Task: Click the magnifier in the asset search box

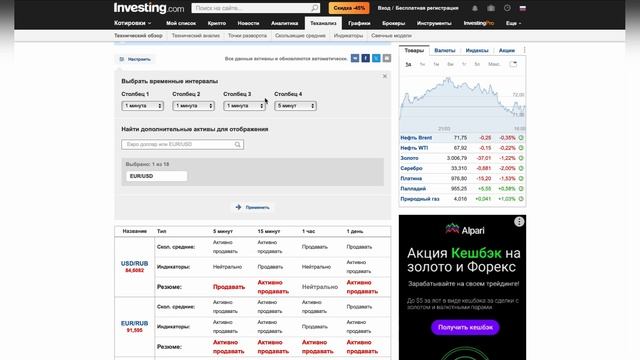Action: (238, 144)
